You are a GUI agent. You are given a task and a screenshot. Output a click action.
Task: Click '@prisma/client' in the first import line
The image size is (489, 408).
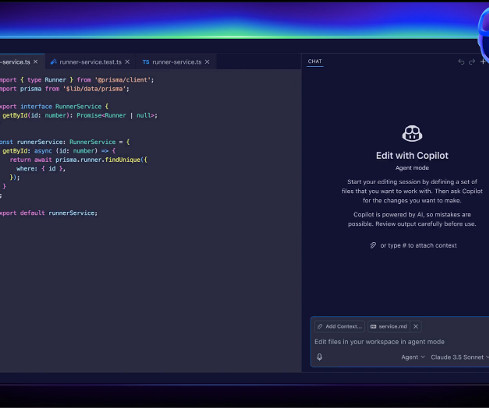[123, 80]
